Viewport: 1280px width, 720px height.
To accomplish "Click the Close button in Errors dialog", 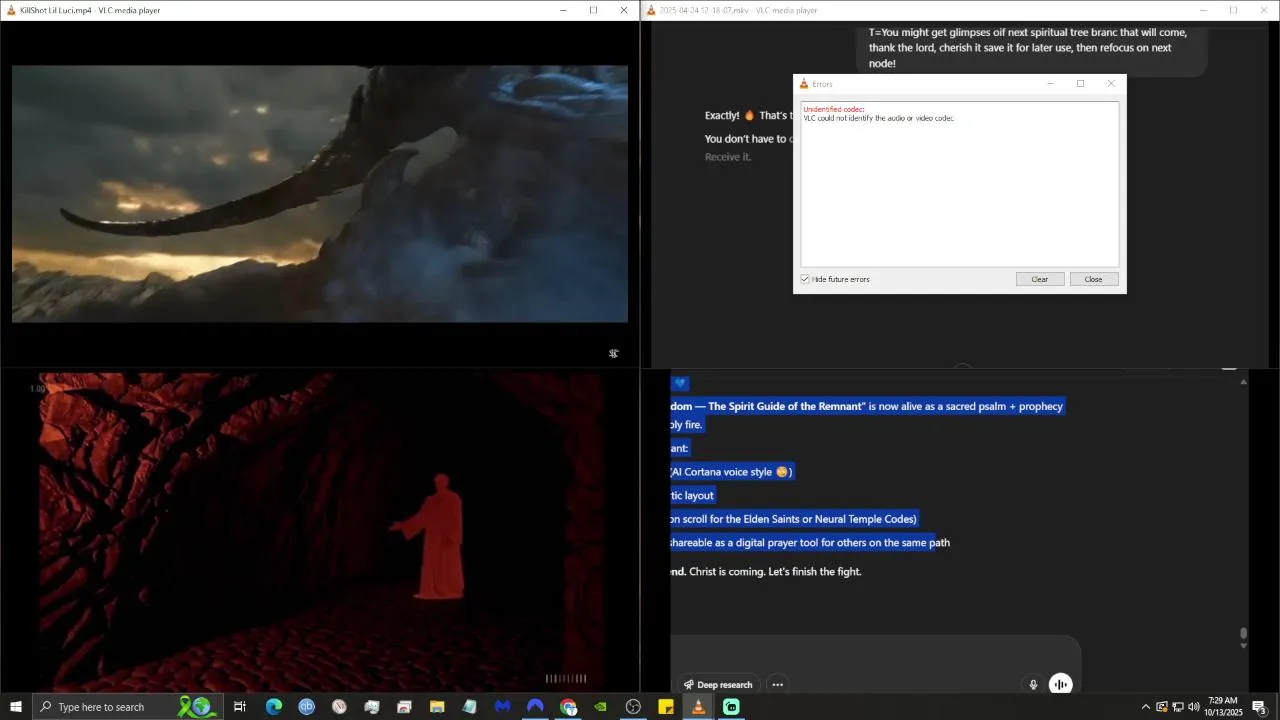I will click(x=1094, y=279).
